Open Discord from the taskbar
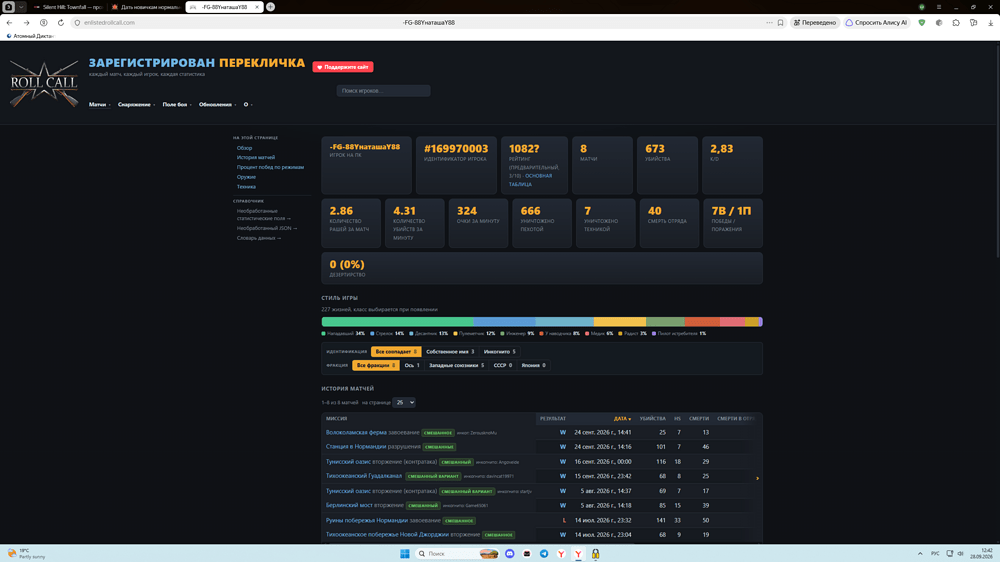The width and height of the screenshot is (1000, 562). pos(510,554)
